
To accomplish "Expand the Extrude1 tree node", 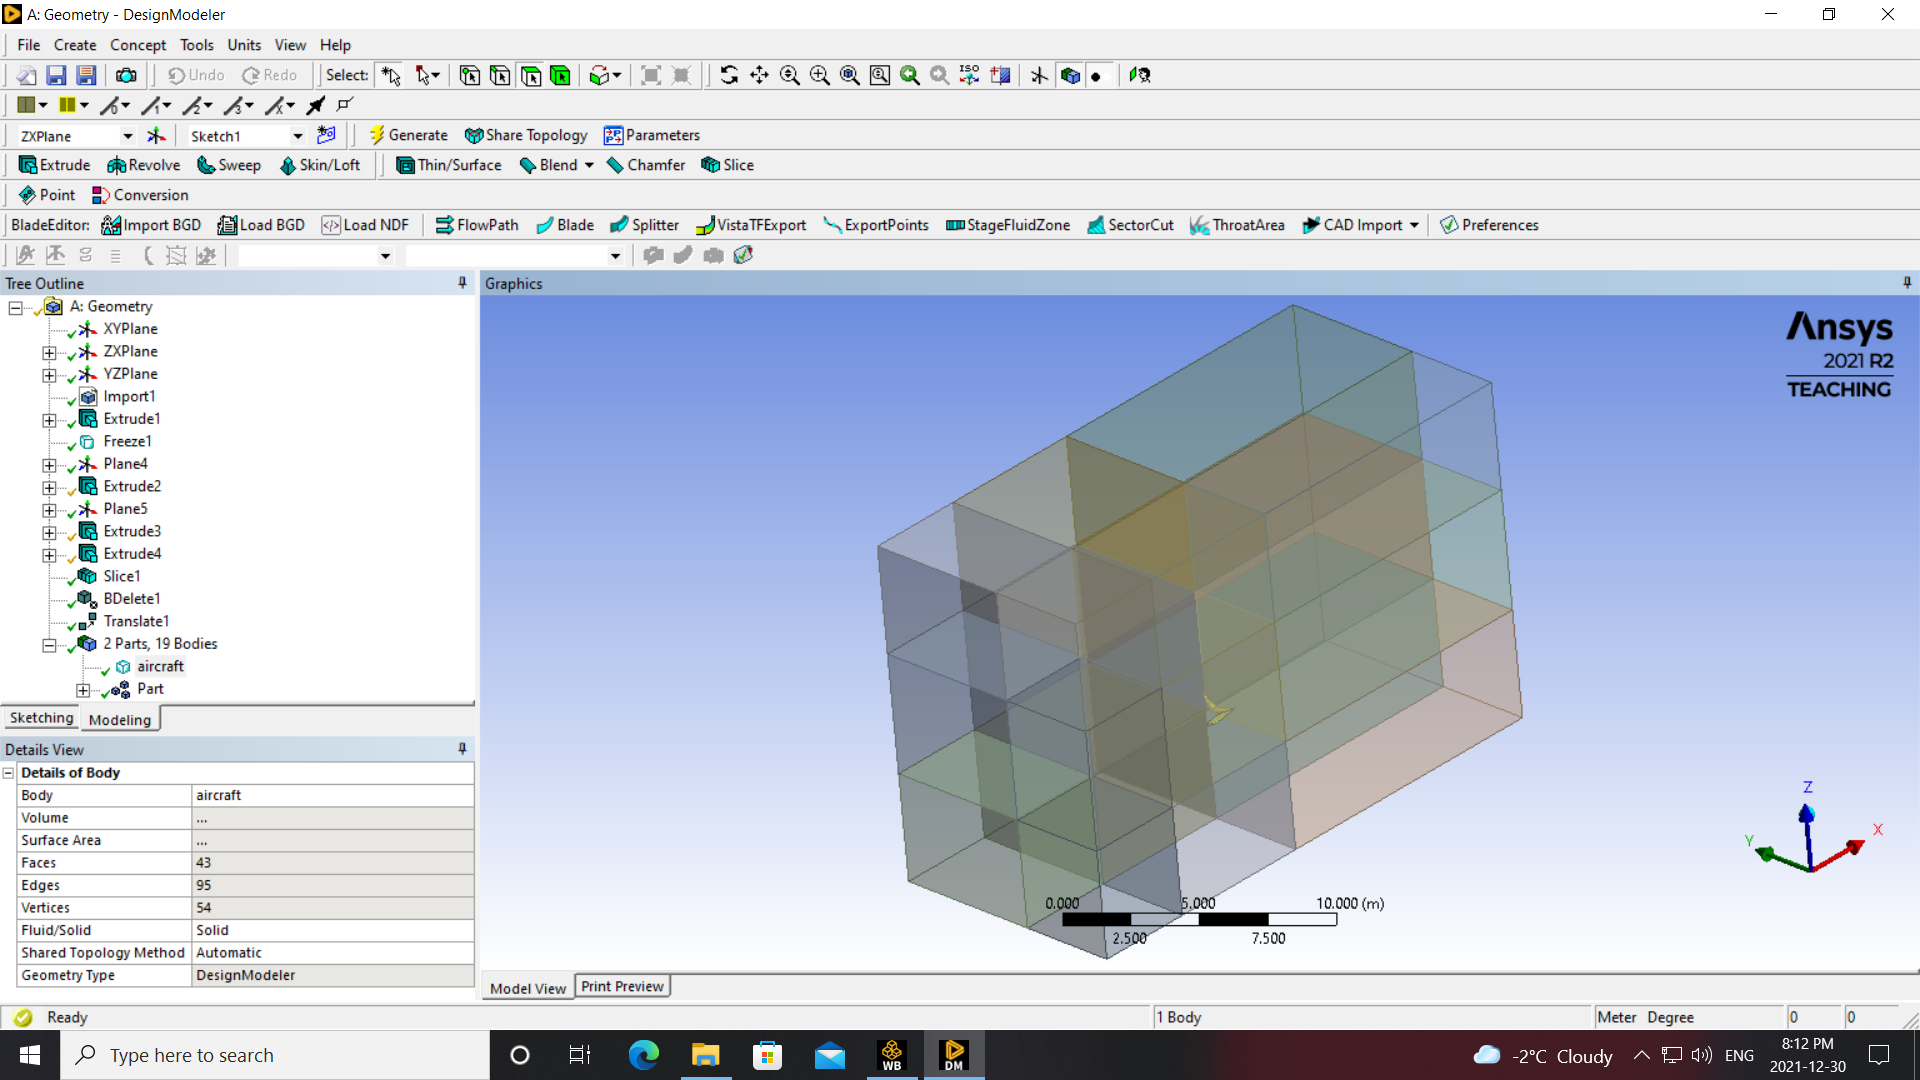I will (49, 420).
